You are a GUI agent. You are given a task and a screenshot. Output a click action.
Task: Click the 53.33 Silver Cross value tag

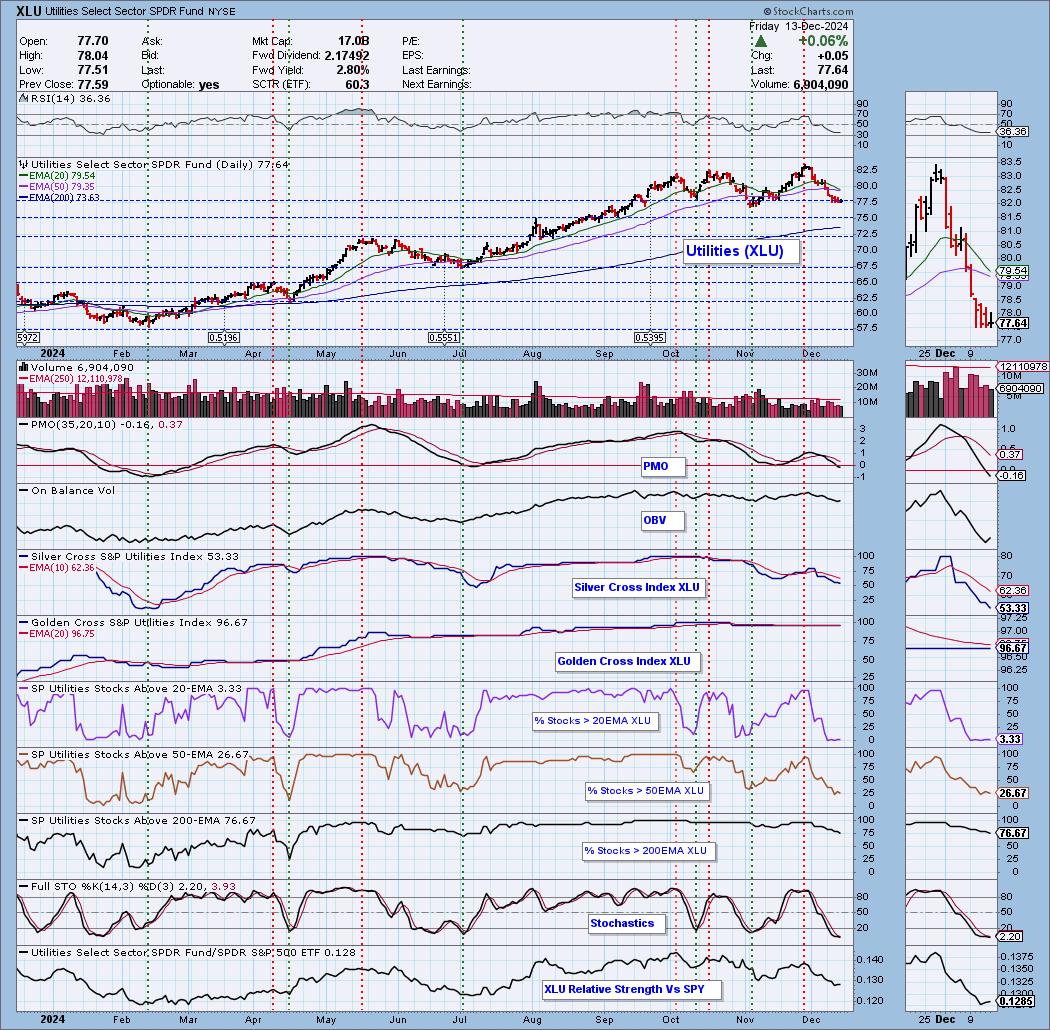(x=1012, y=608)
